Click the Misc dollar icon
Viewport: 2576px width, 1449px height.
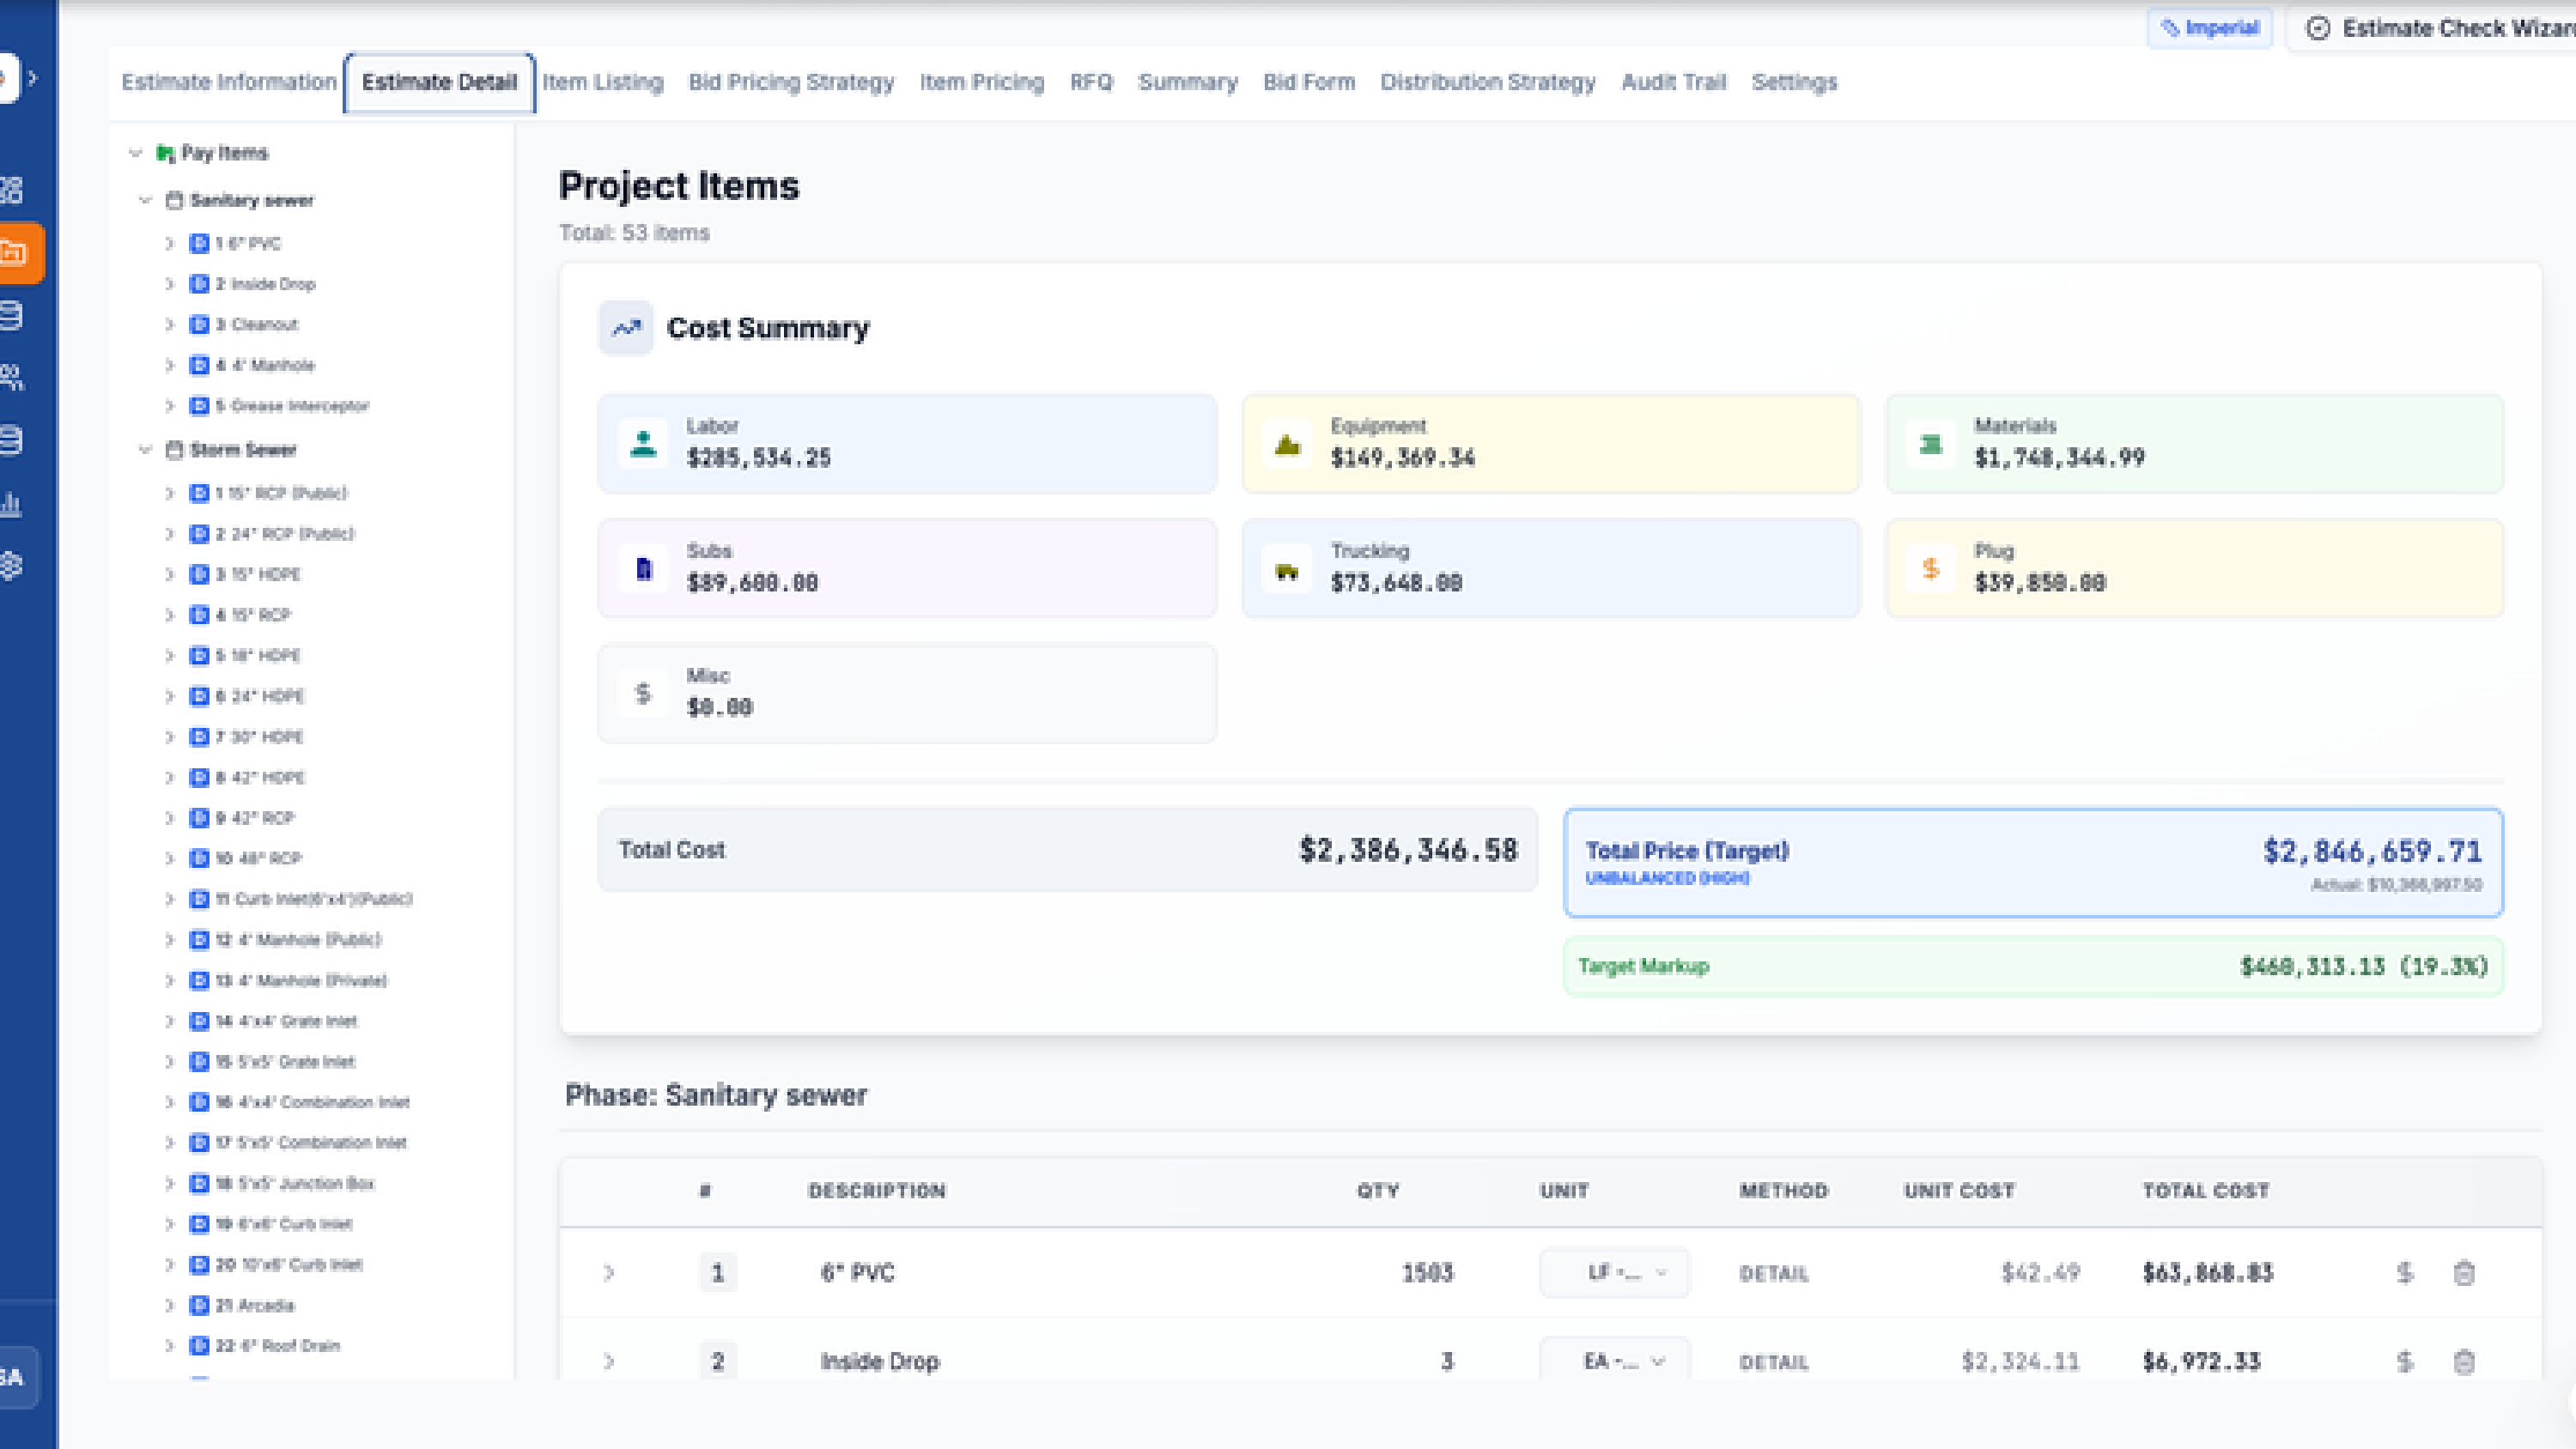(x=643, y=692)
